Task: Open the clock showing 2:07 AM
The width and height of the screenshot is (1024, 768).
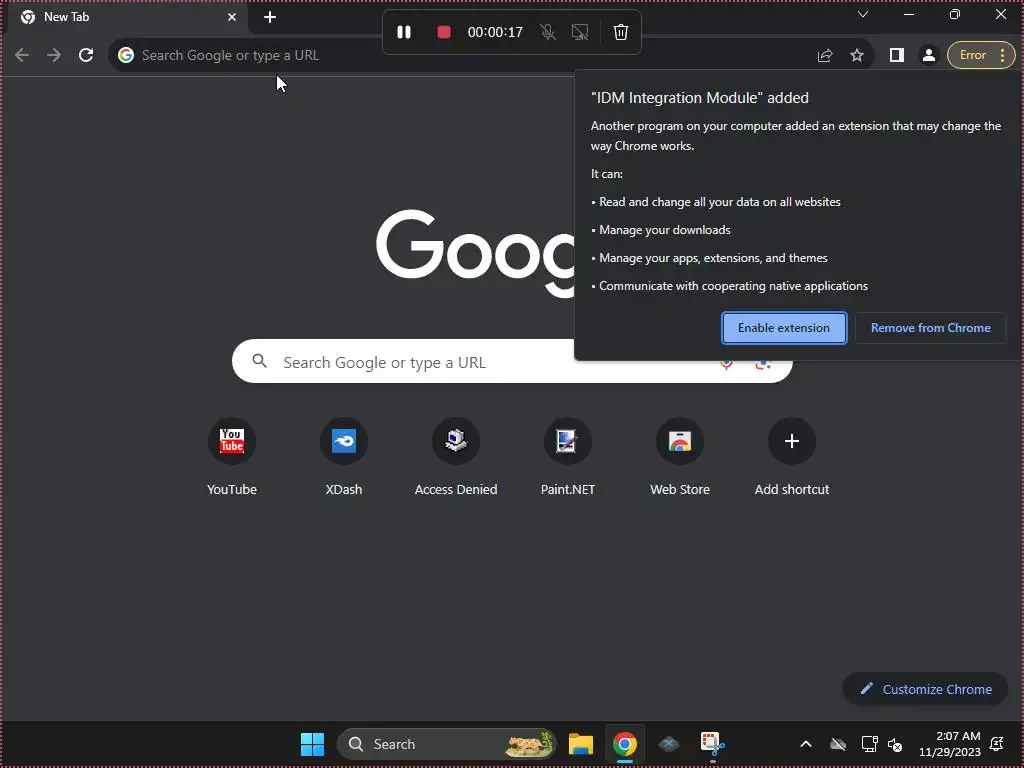Action: click(950, 744)
